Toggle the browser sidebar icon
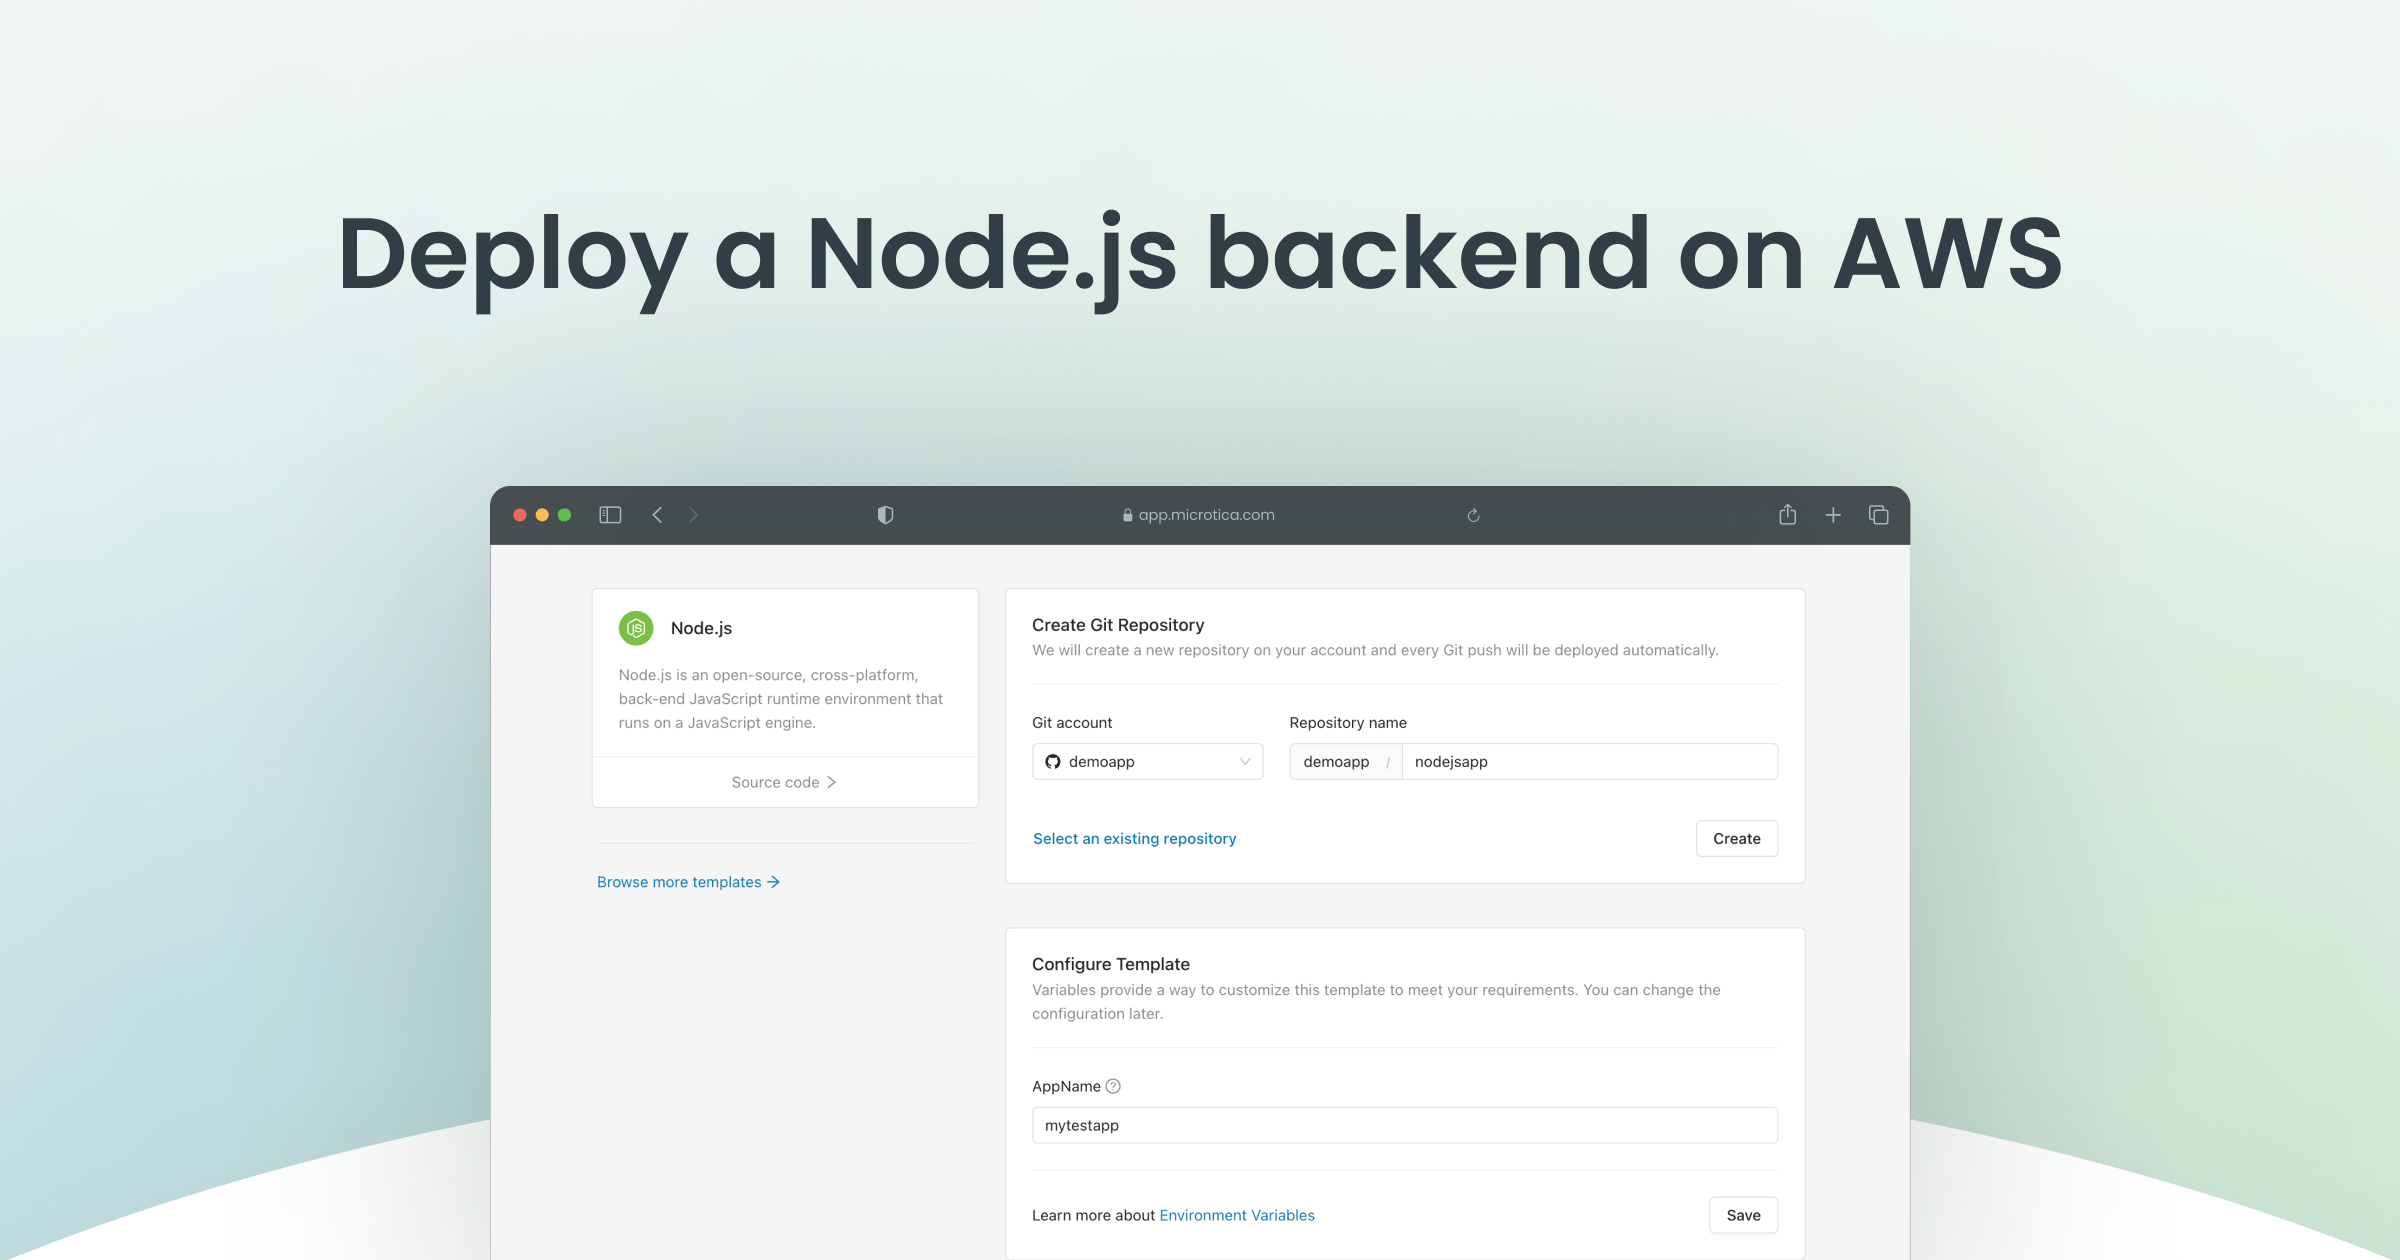 click(610, 514)
